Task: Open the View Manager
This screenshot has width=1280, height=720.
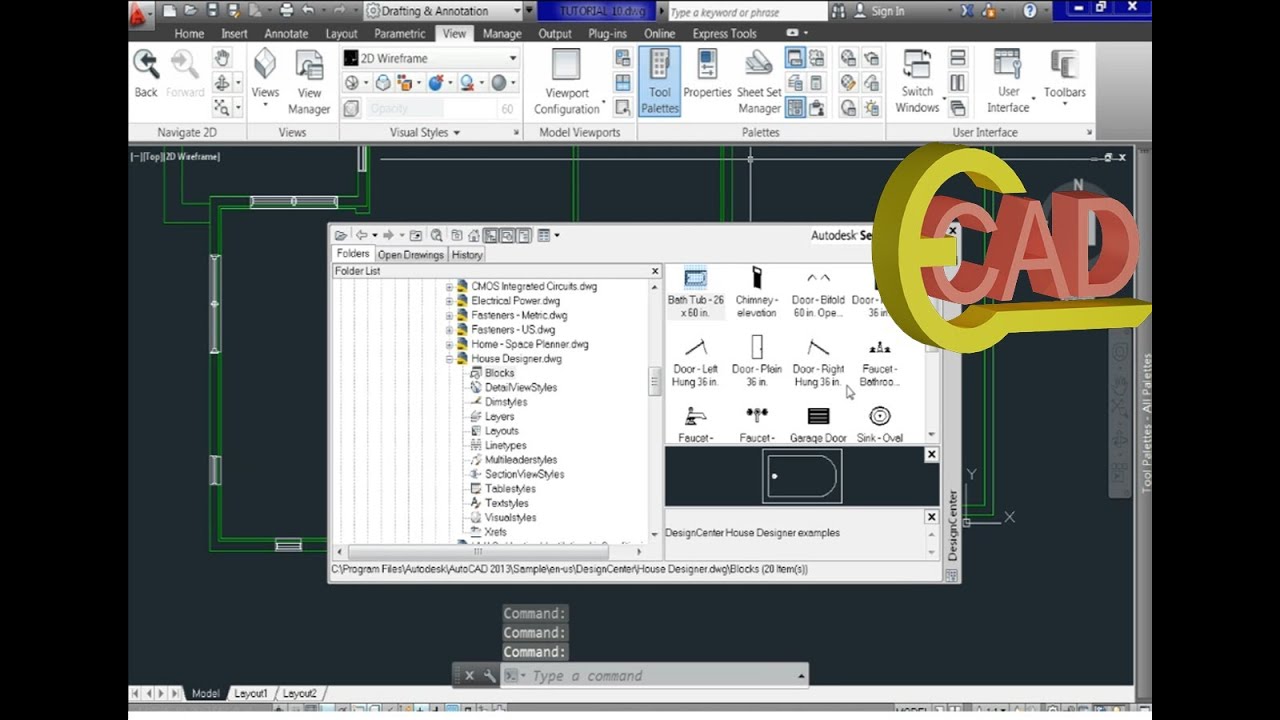Action: [309, 82]
